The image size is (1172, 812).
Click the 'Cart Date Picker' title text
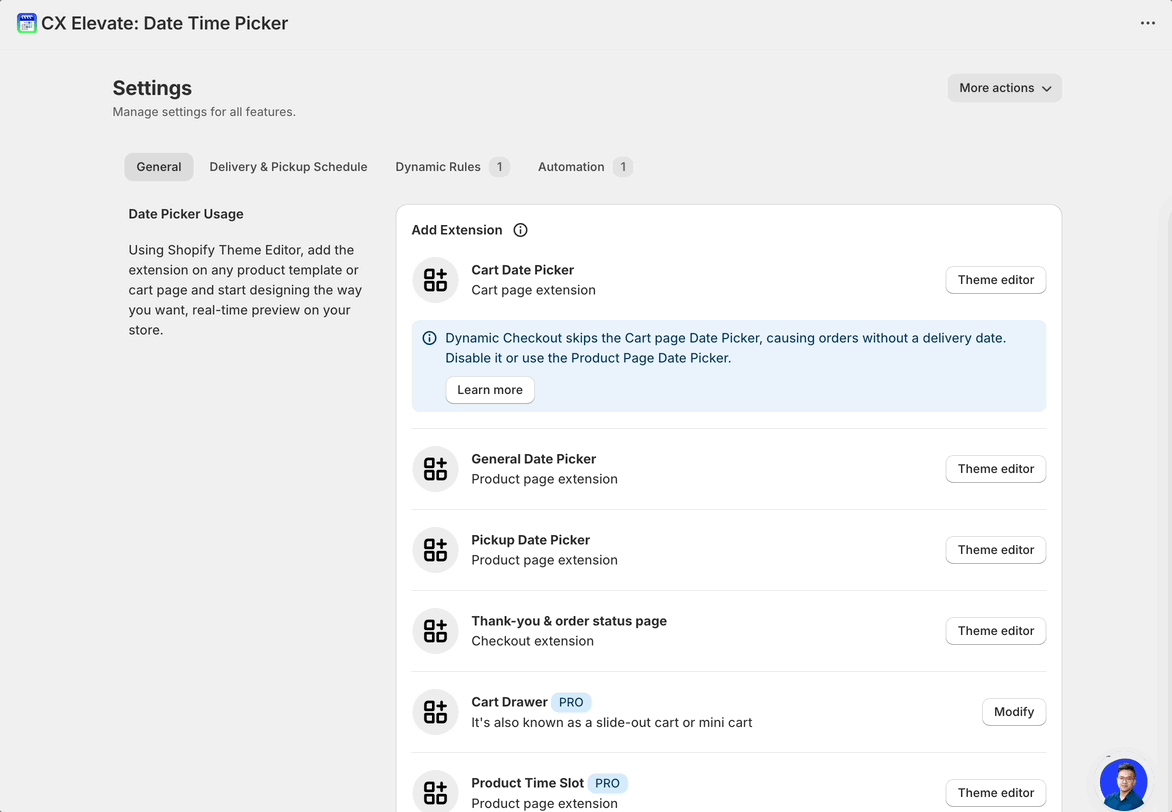click(x=522, y=270)
